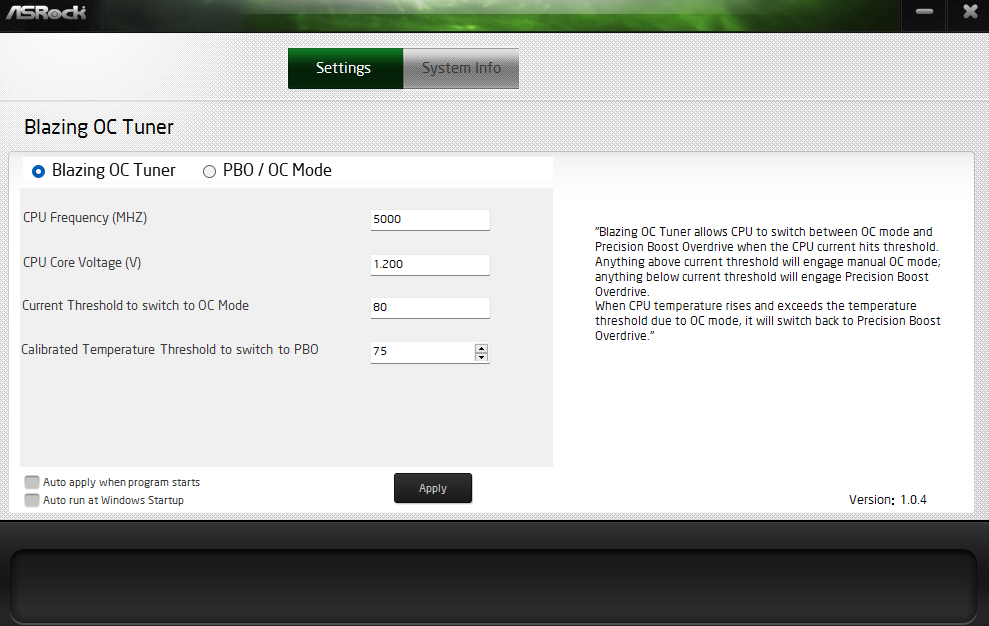Increase temperature threshold with the up arrow
This screenshot has height=626, width=989.
click(x=482, y=348)
